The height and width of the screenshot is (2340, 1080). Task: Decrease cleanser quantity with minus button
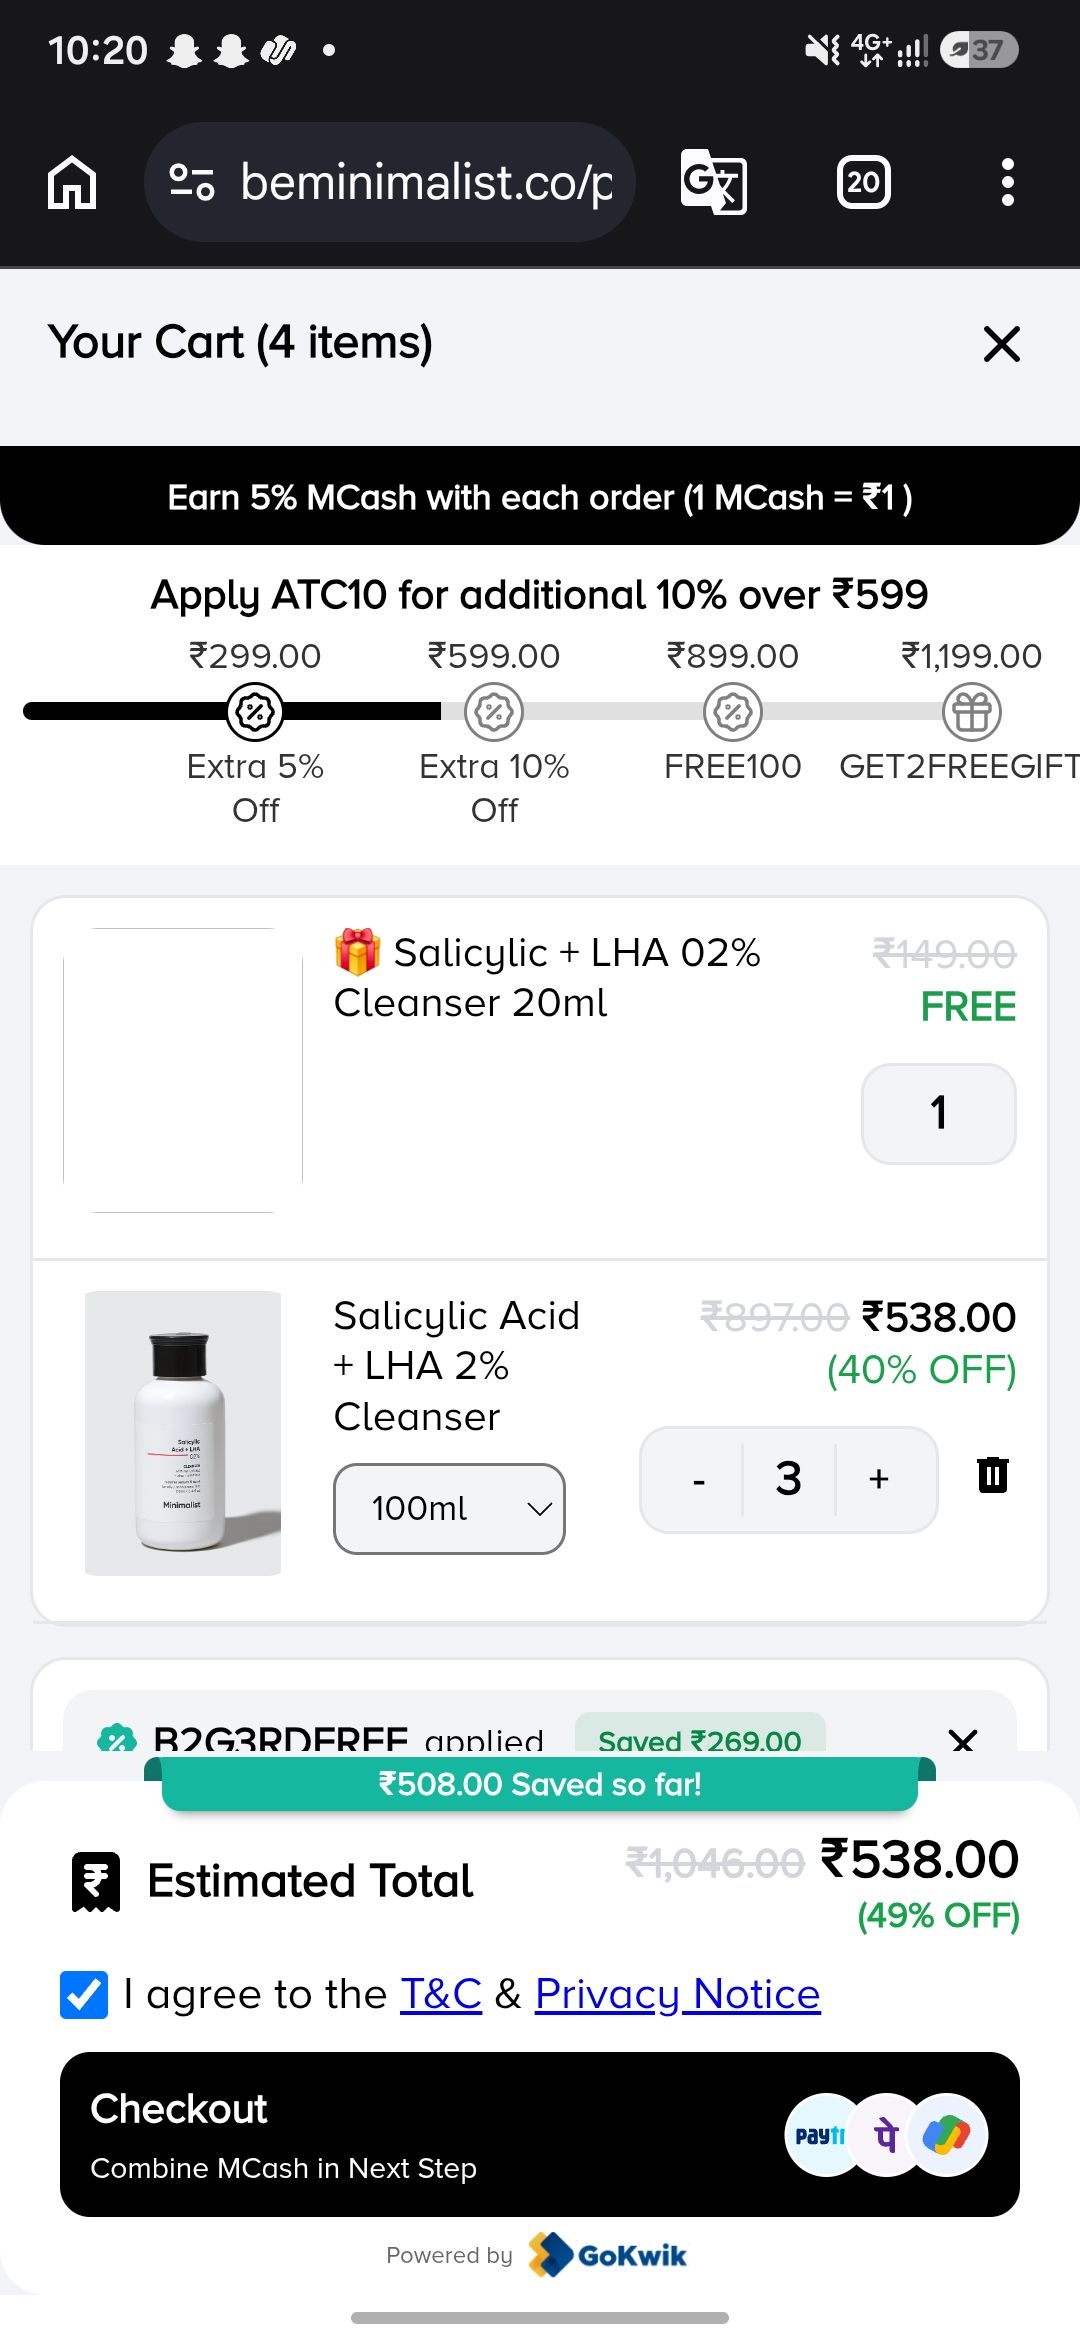(699, 1479)
